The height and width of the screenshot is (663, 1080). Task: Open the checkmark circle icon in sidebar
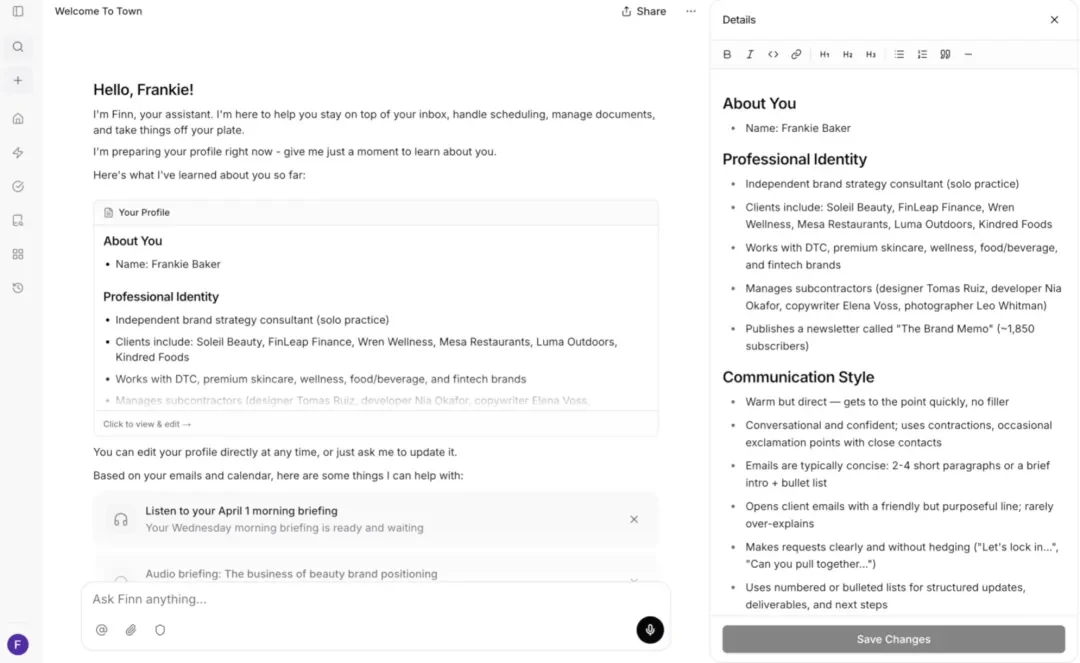(18, 186)
